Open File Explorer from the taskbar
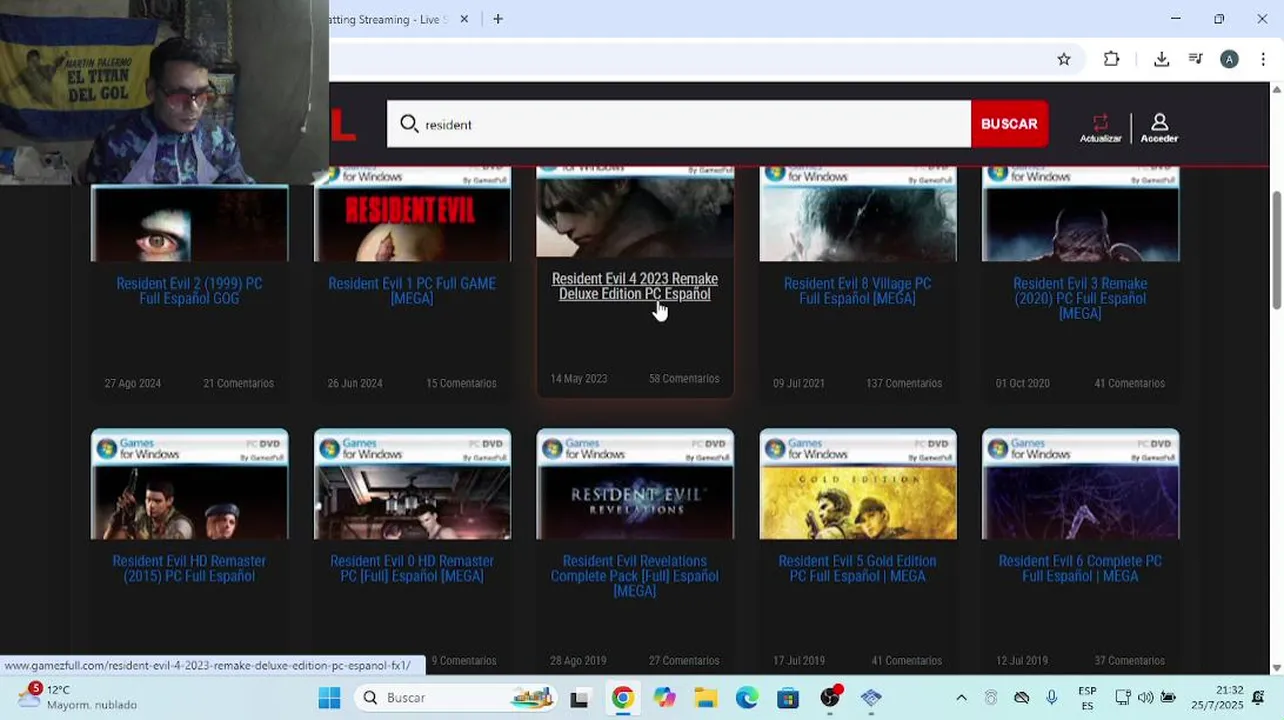 (x=705, y=698)
